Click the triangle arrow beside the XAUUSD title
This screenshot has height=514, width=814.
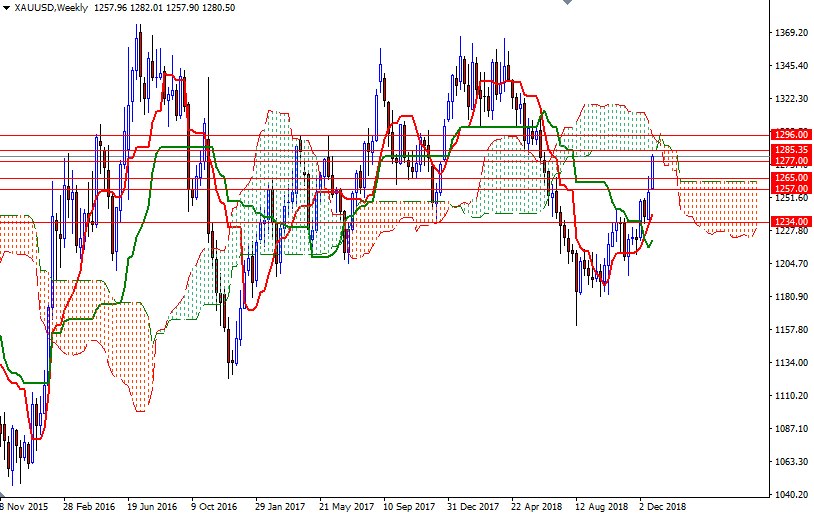pyautogui.click(x=7, y=8)
